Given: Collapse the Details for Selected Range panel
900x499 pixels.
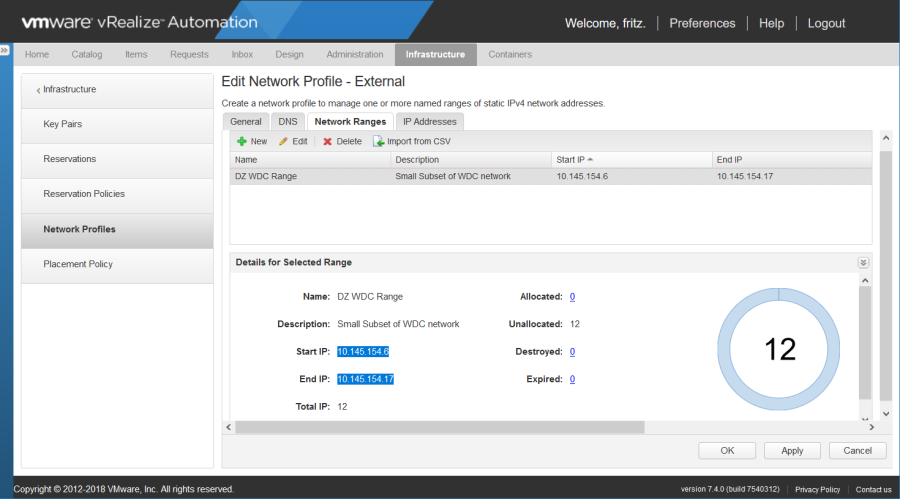Looking at the screenshot, I should [863, 262].
